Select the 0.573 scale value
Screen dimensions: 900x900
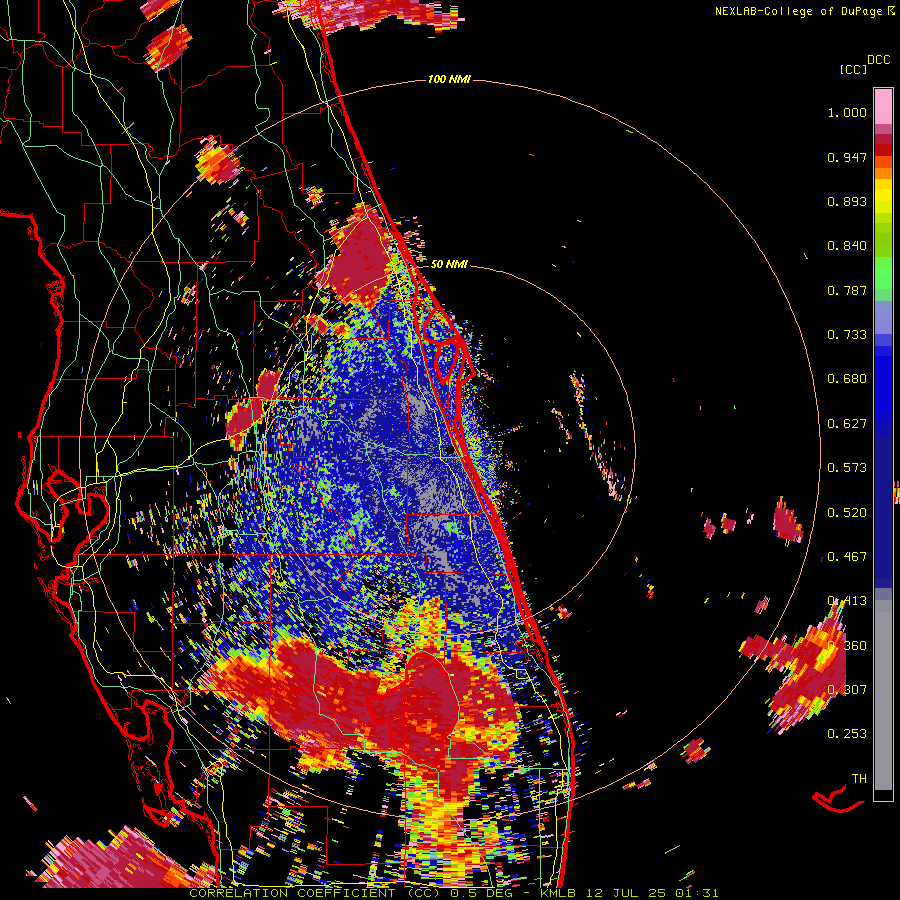847,468
